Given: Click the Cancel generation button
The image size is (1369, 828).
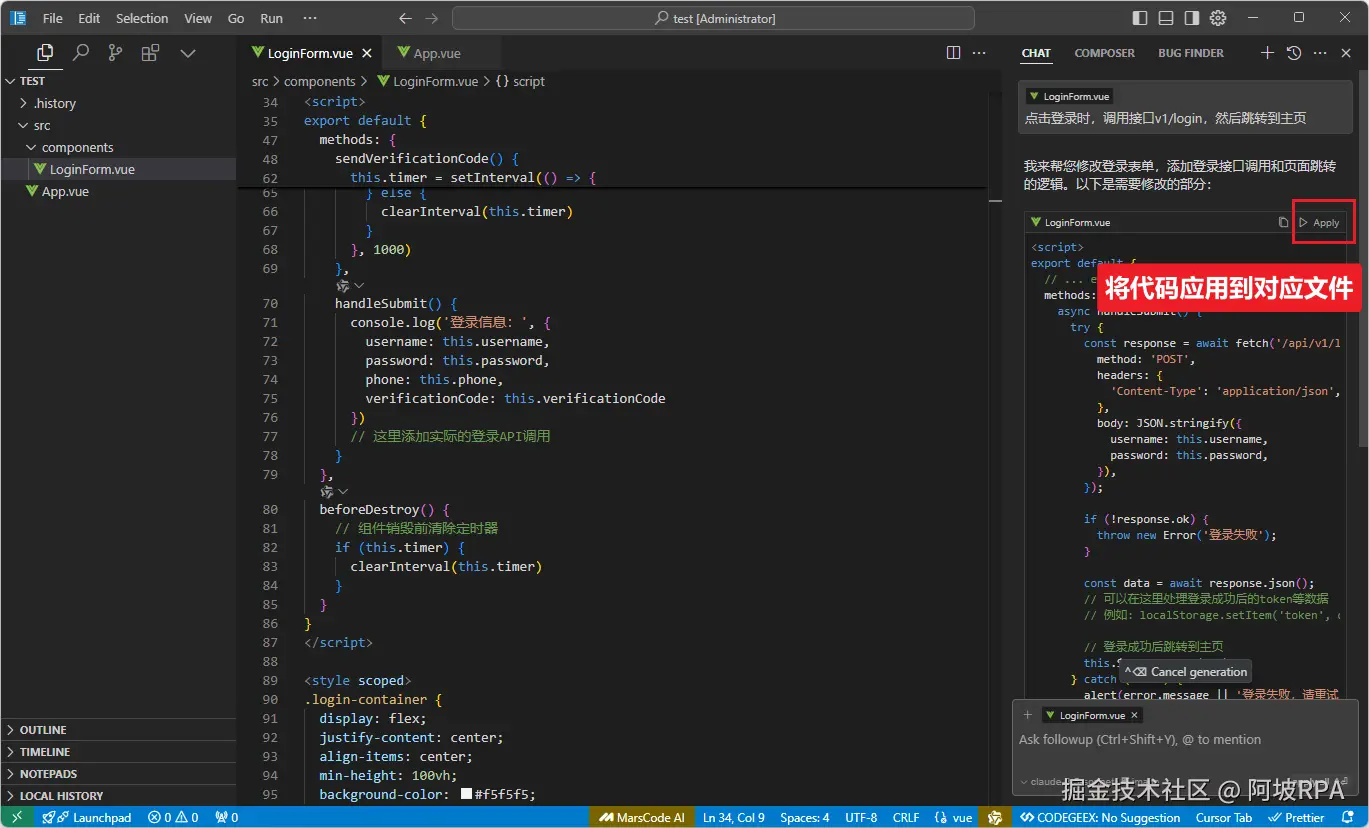Looking at the screenshot, I should pos(1186,672).
